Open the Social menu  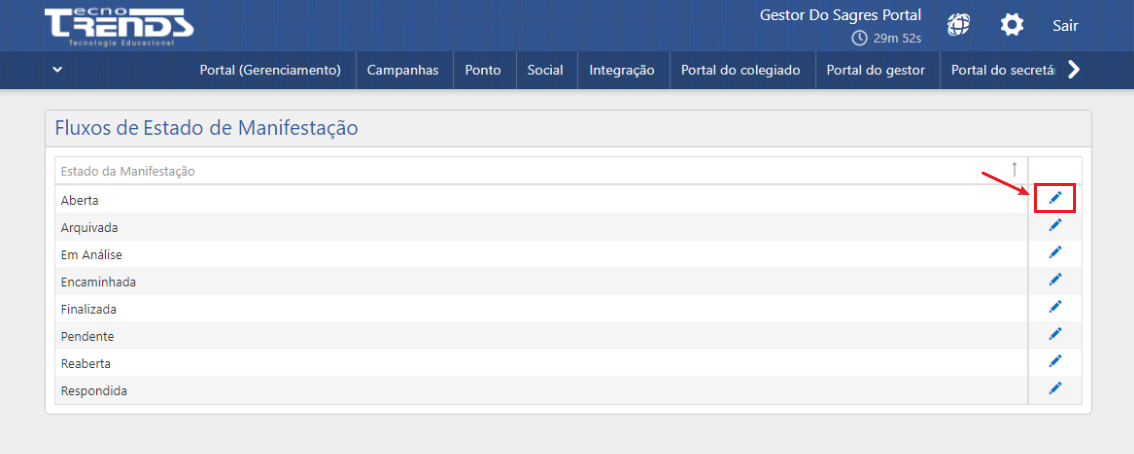pos(545,70)
